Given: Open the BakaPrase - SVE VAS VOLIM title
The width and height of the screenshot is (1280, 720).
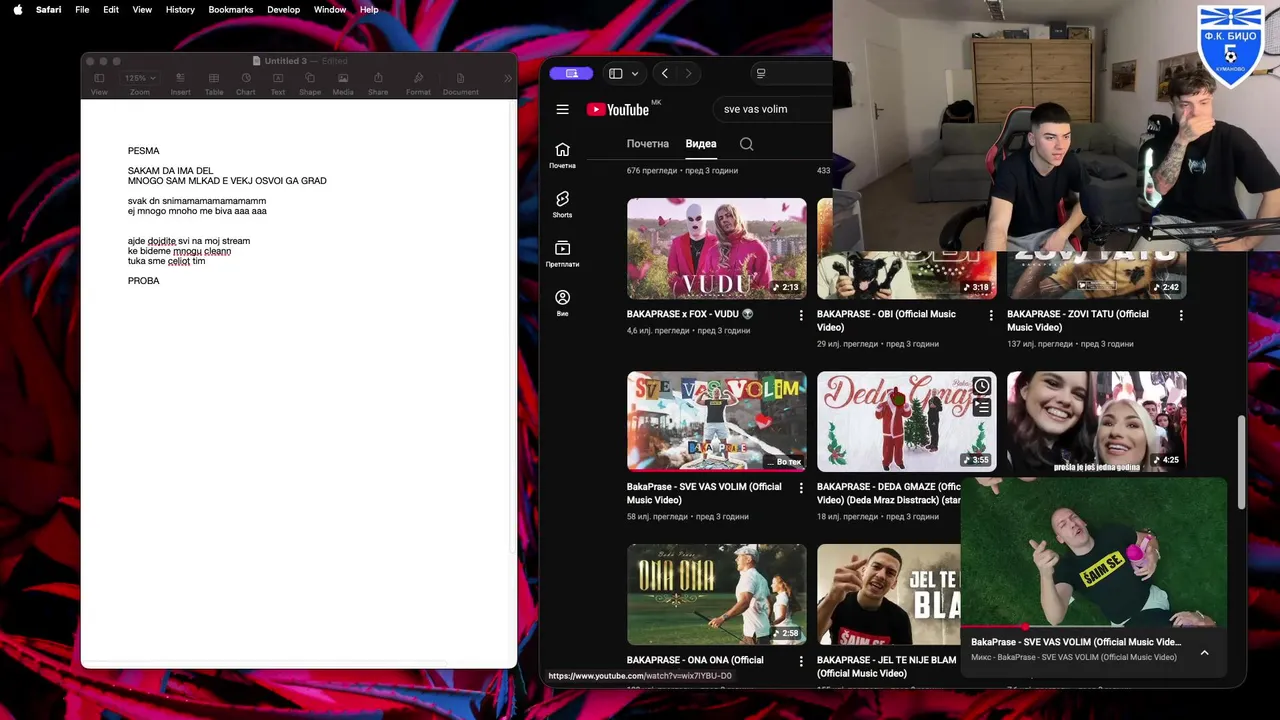Looking at the screenshot, I should (704, 493).
